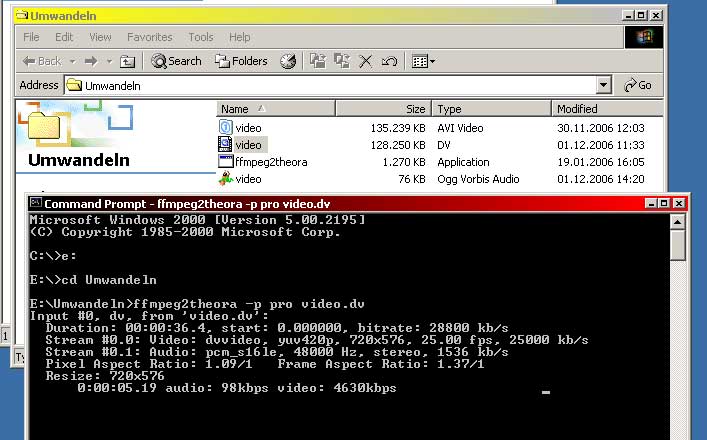Click the ffmpeg2theora file name
The width and height of the screenshot is (707, 440).
[271, 162]
